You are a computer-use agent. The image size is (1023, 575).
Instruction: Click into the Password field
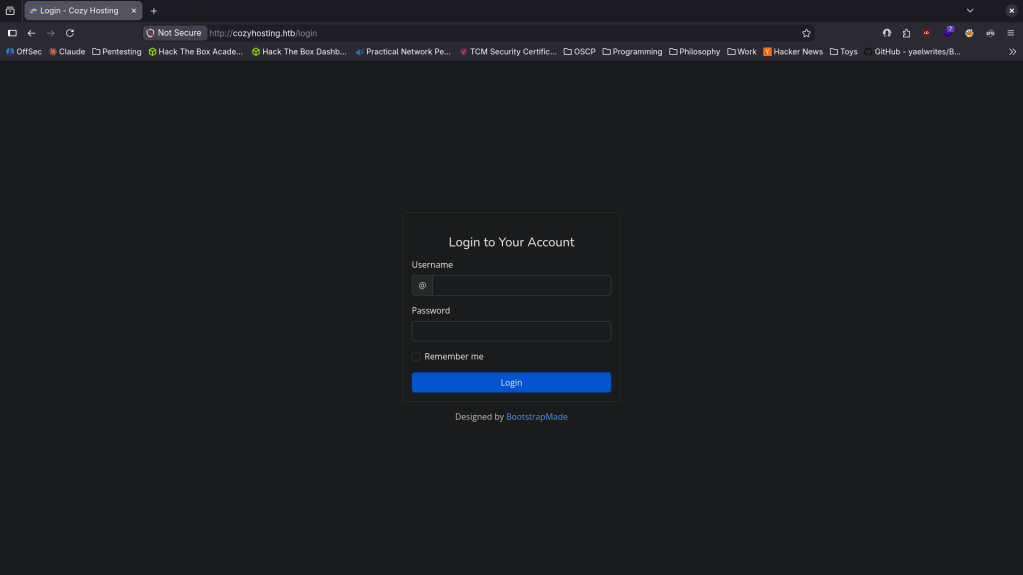tap(511, 332)
